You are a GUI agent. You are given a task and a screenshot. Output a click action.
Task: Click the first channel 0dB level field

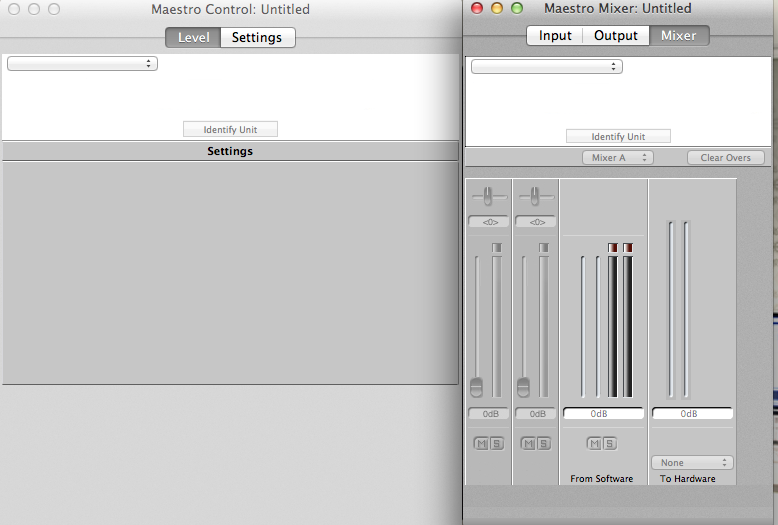490,414
